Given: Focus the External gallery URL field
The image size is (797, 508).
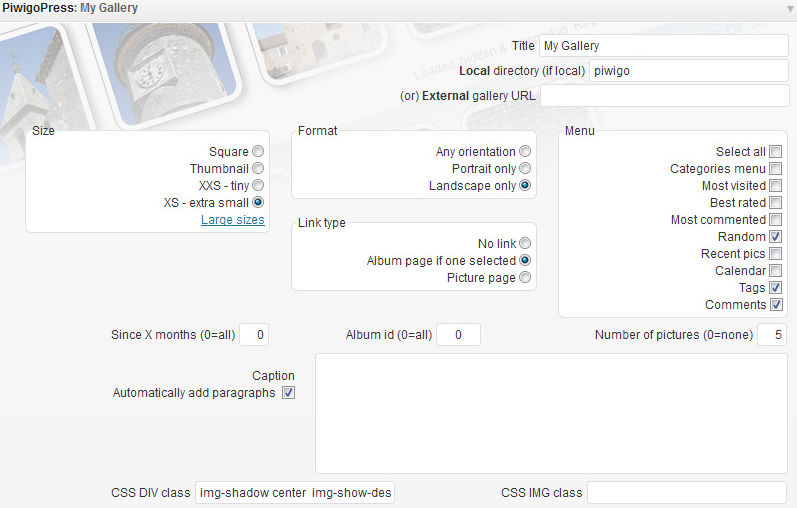Looking at the screenshot, I should pos(664,96).
